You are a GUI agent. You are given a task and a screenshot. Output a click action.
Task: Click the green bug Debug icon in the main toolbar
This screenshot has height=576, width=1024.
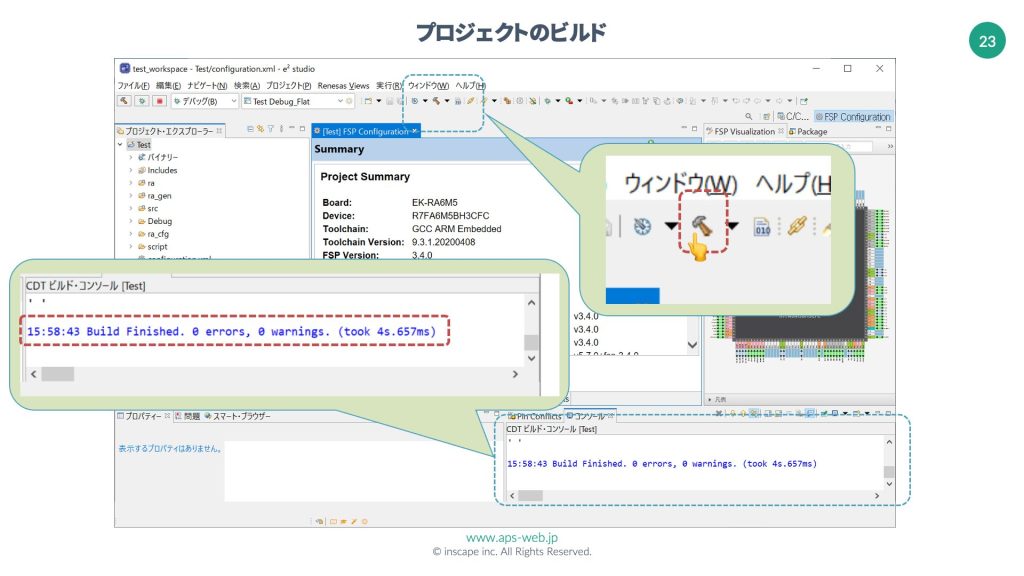coord(548,101)
